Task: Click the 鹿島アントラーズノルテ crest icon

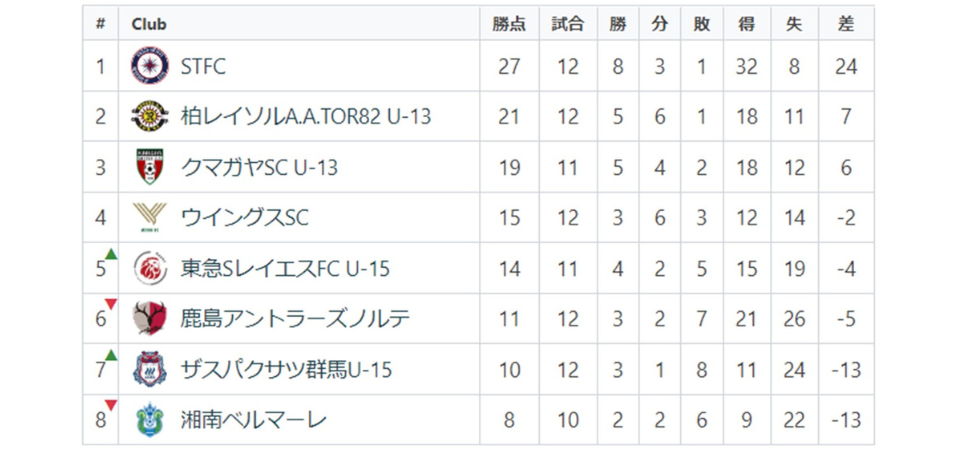Action: (150, 319)
